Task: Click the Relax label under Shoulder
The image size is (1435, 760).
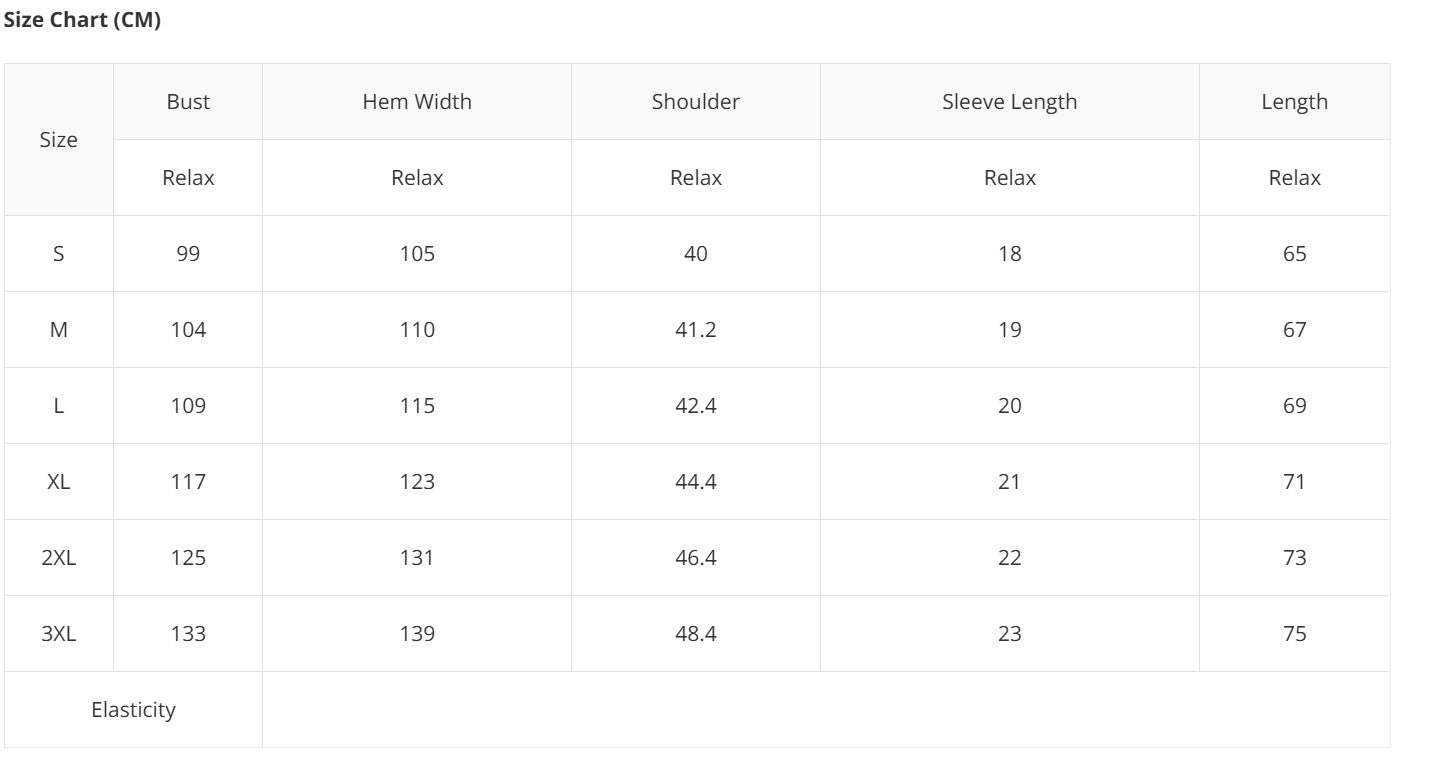Action: 696,178
